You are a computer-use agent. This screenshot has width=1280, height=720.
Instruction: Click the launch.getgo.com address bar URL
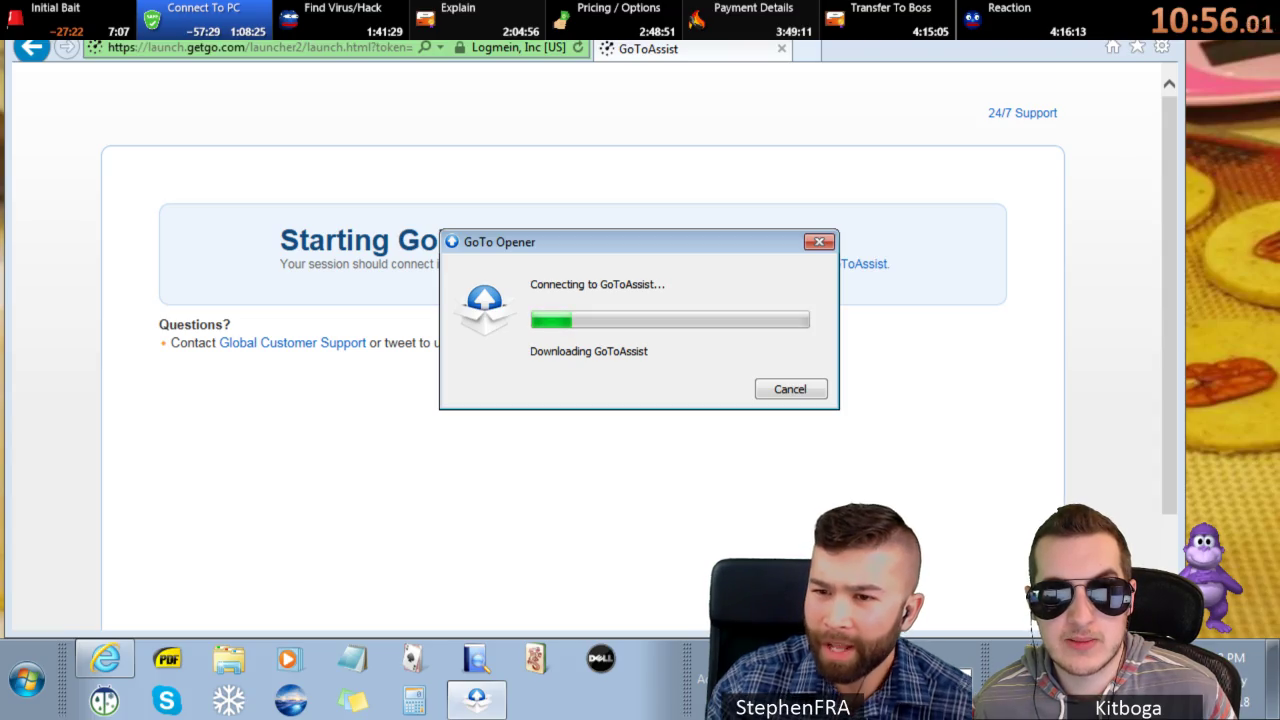tap(260, 47)
